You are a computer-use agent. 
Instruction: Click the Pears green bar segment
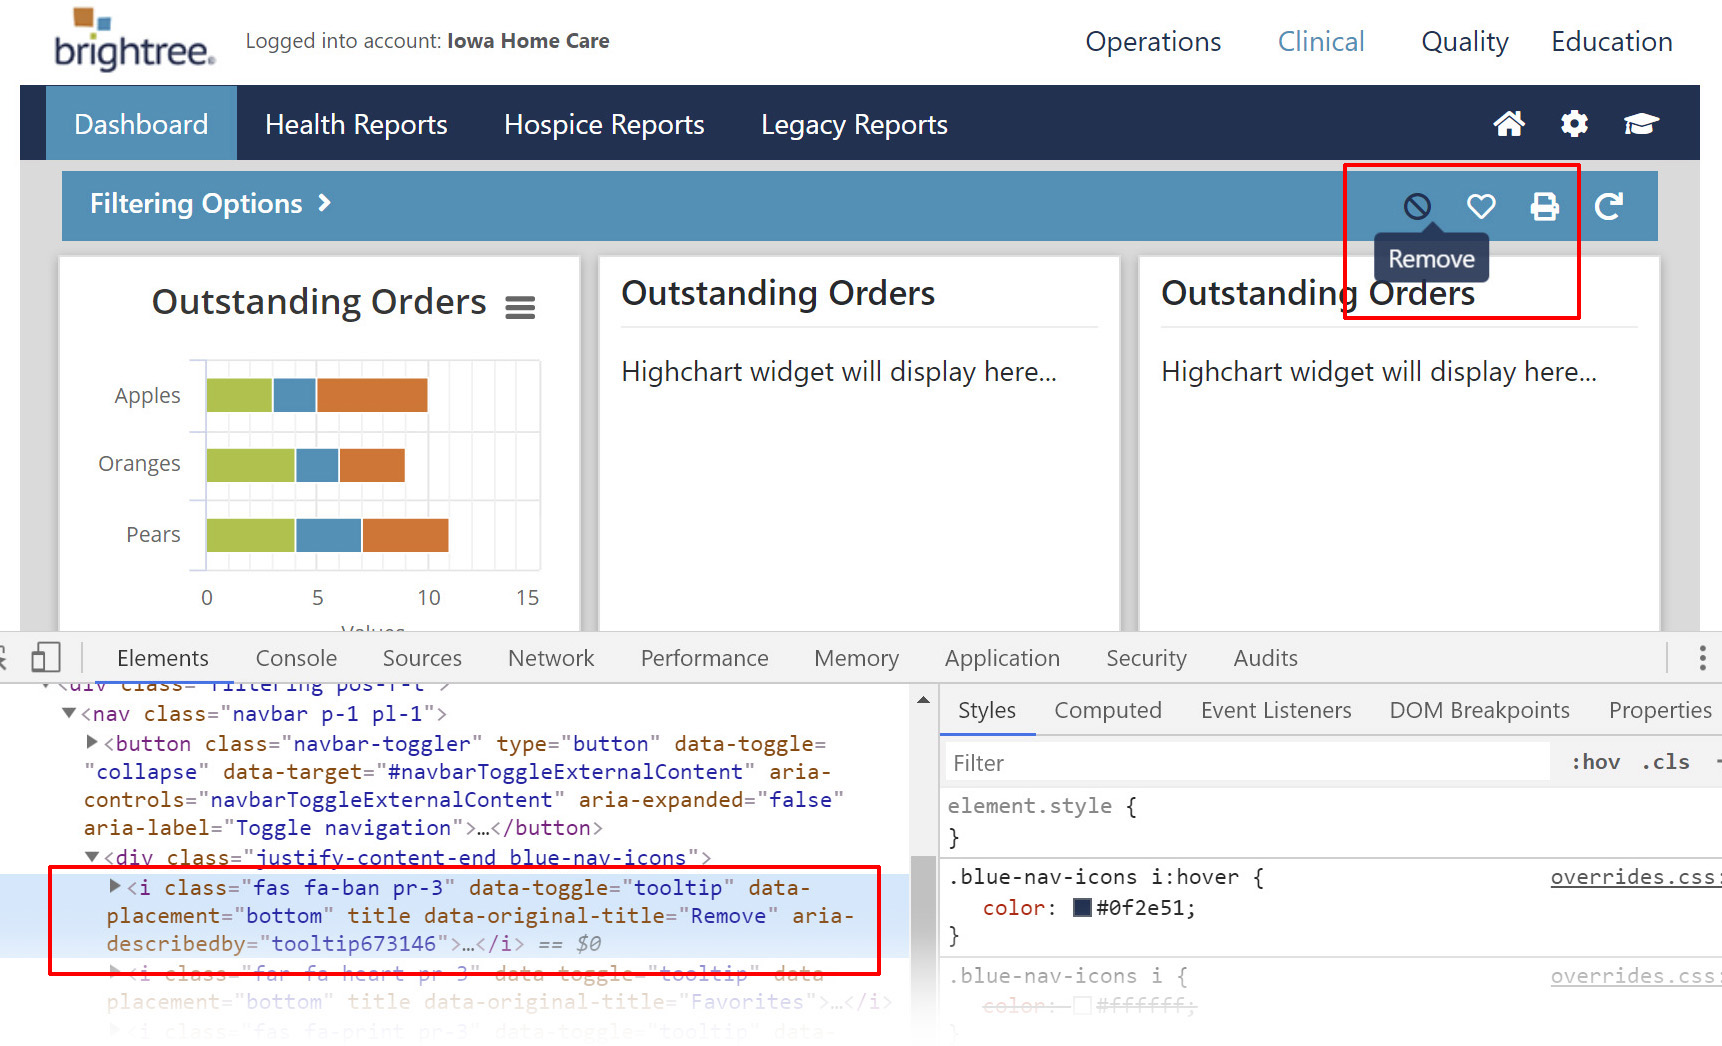click(x=250, y=535)
